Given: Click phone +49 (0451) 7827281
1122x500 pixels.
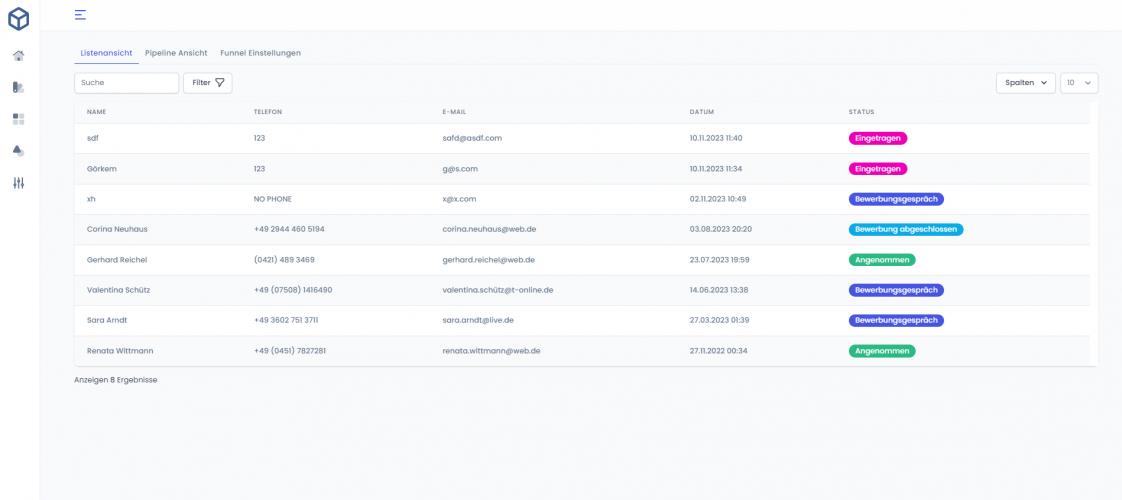Looking at the screenshot, I should coord(290,351).
